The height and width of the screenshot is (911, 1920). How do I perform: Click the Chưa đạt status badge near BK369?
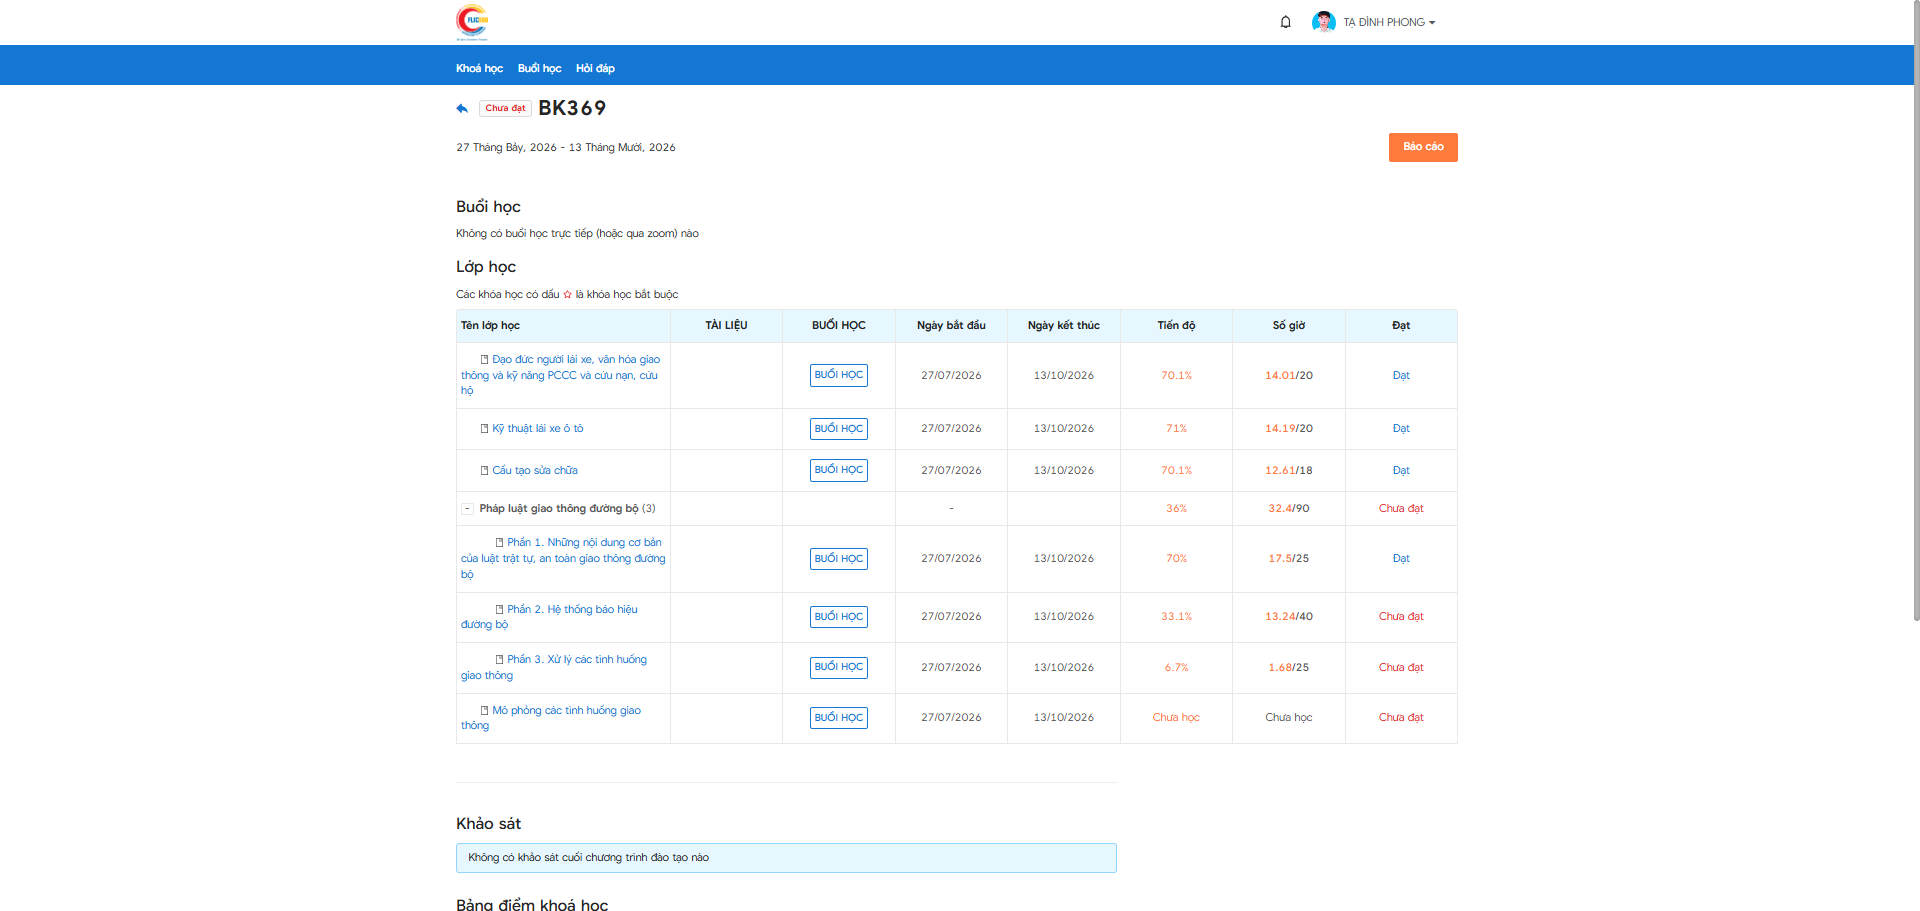pyautogui.click(x=505, y=108)
